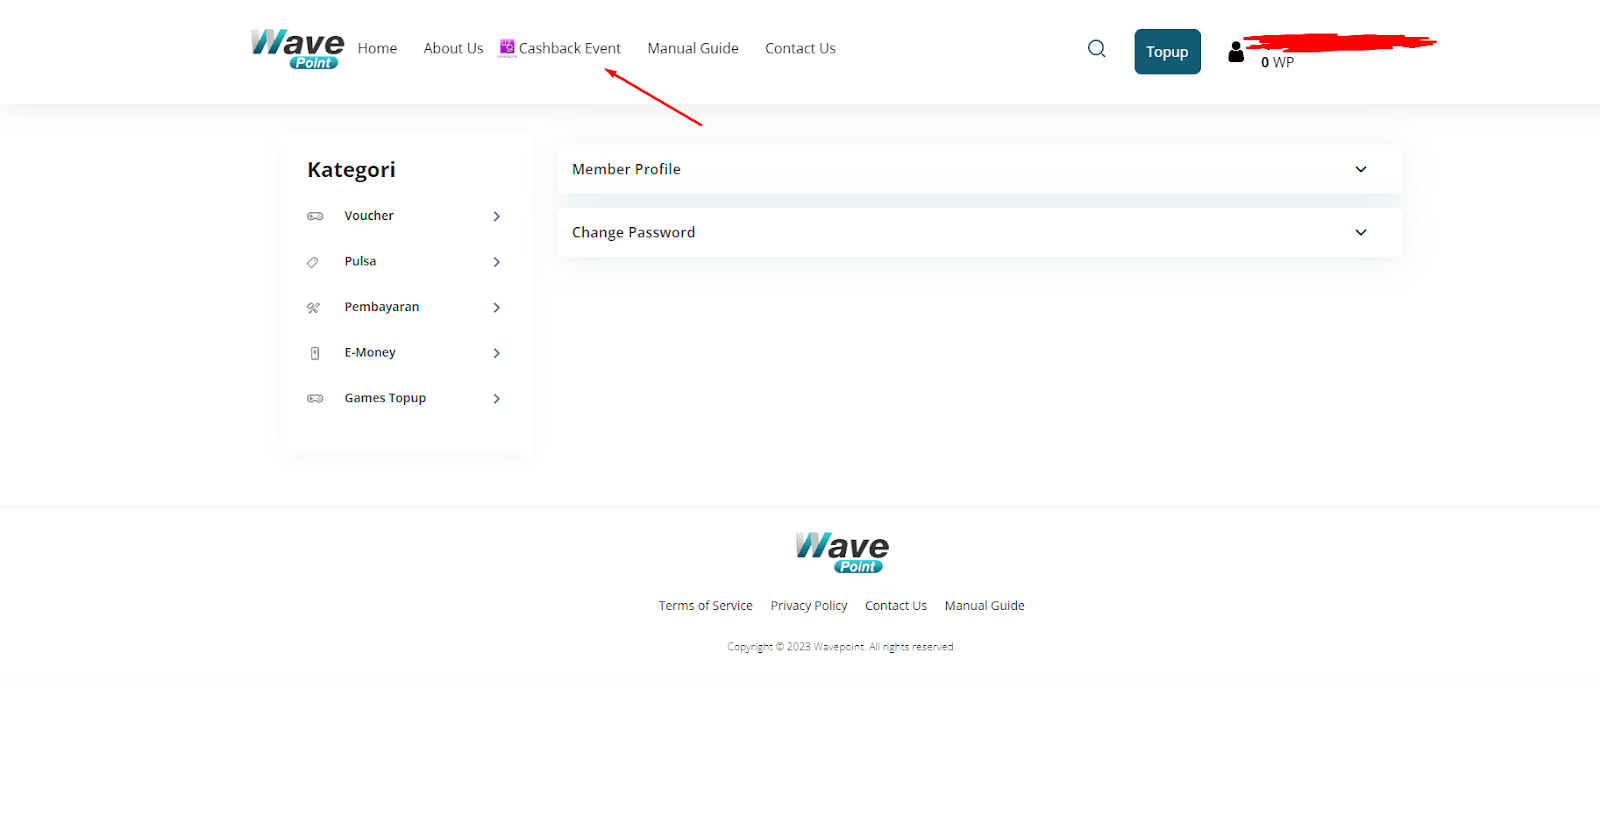Click the Pulsa tag icon
Viewport: 1600px width, 816px height.
click(x=313, y=262)
